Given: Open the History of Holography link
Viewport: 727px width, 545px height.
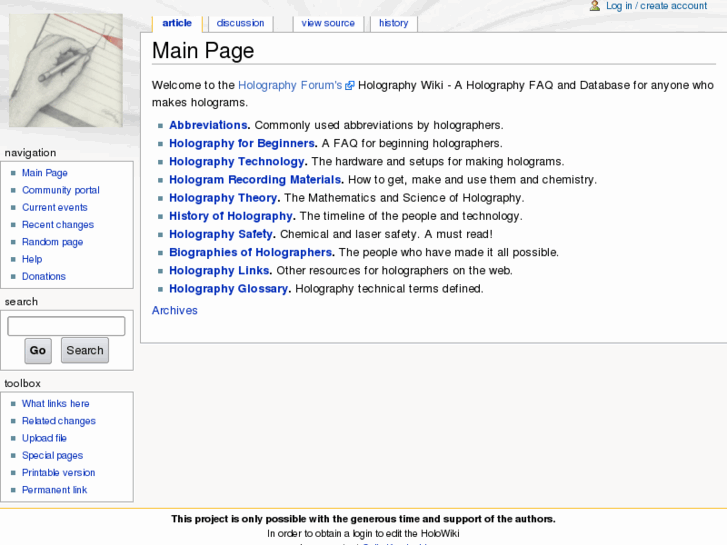Looking at the screenshot, I should point(230,216).
